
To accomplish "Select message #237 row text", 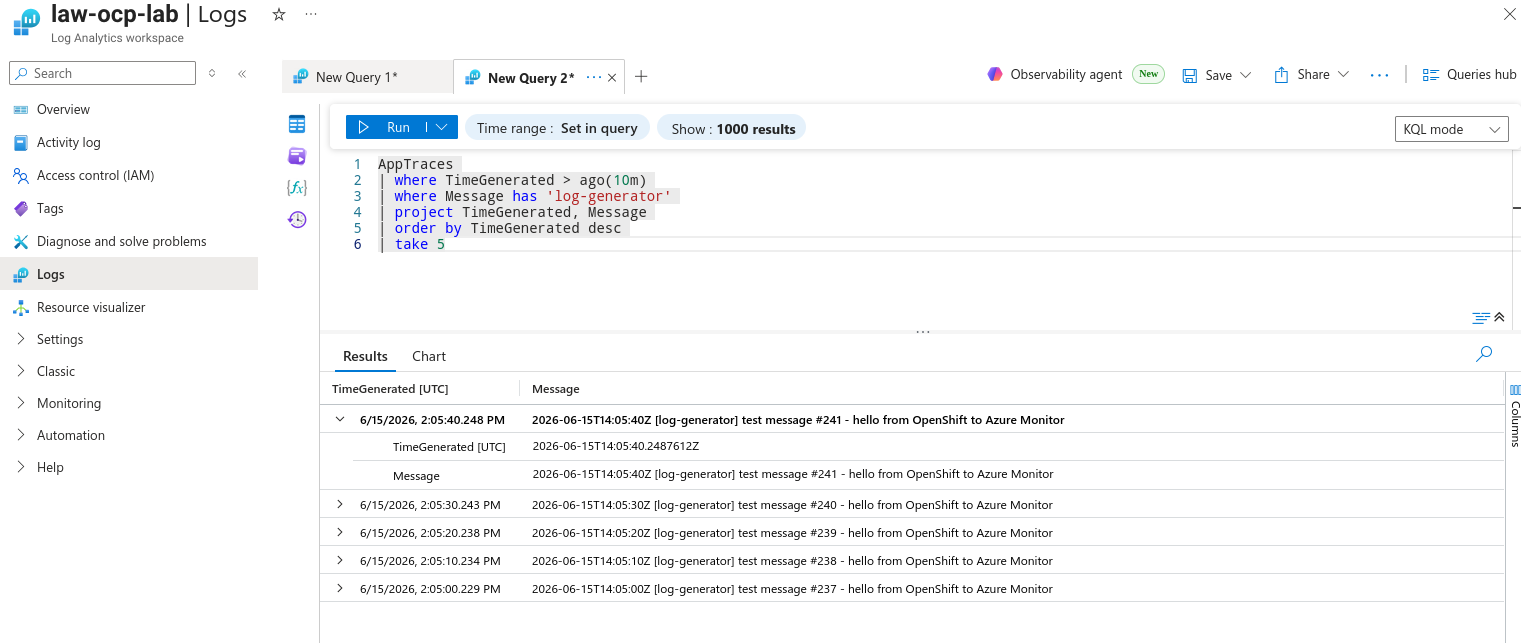I will [792, 589].
